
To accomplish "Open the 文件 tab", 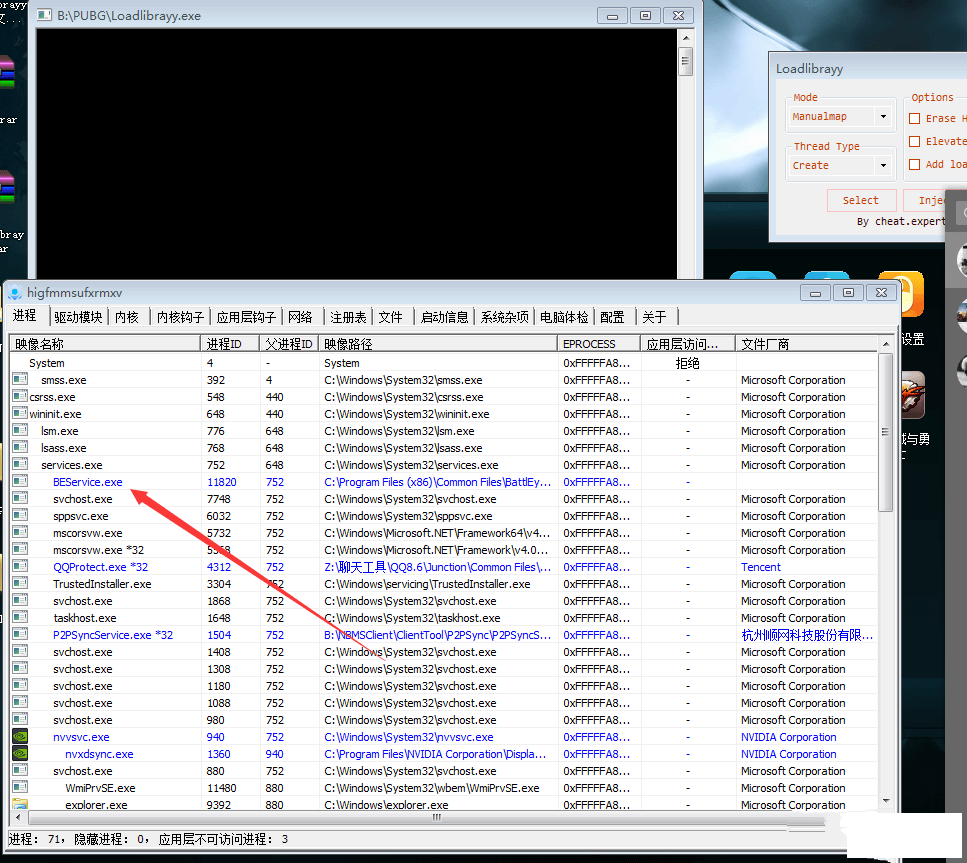I will pyautogui.click(x=391, y=317).
